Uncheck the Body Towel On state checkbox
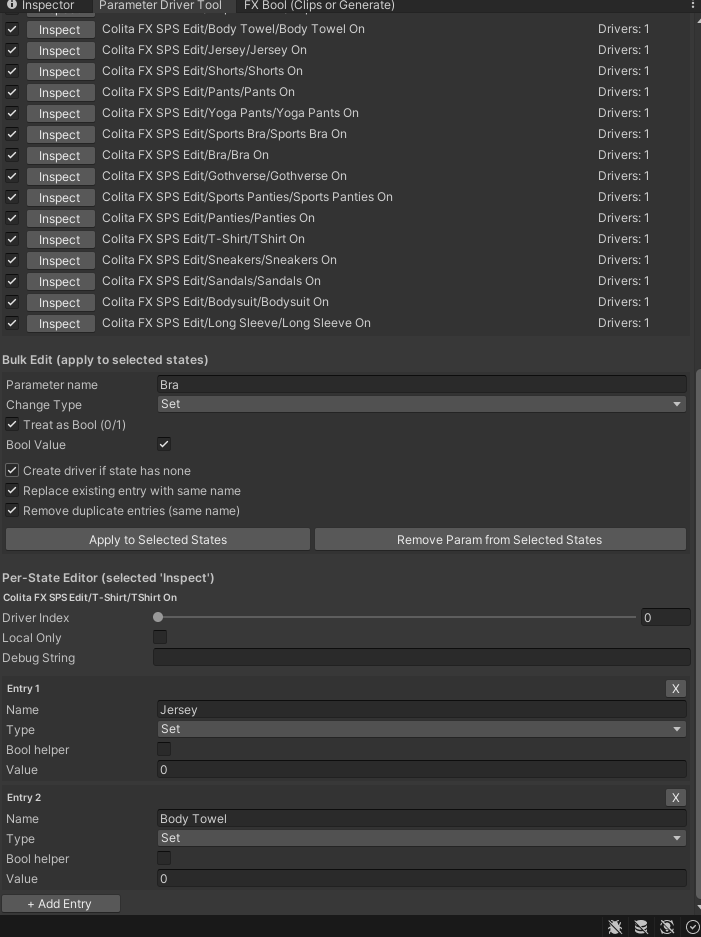 [12, 29]
